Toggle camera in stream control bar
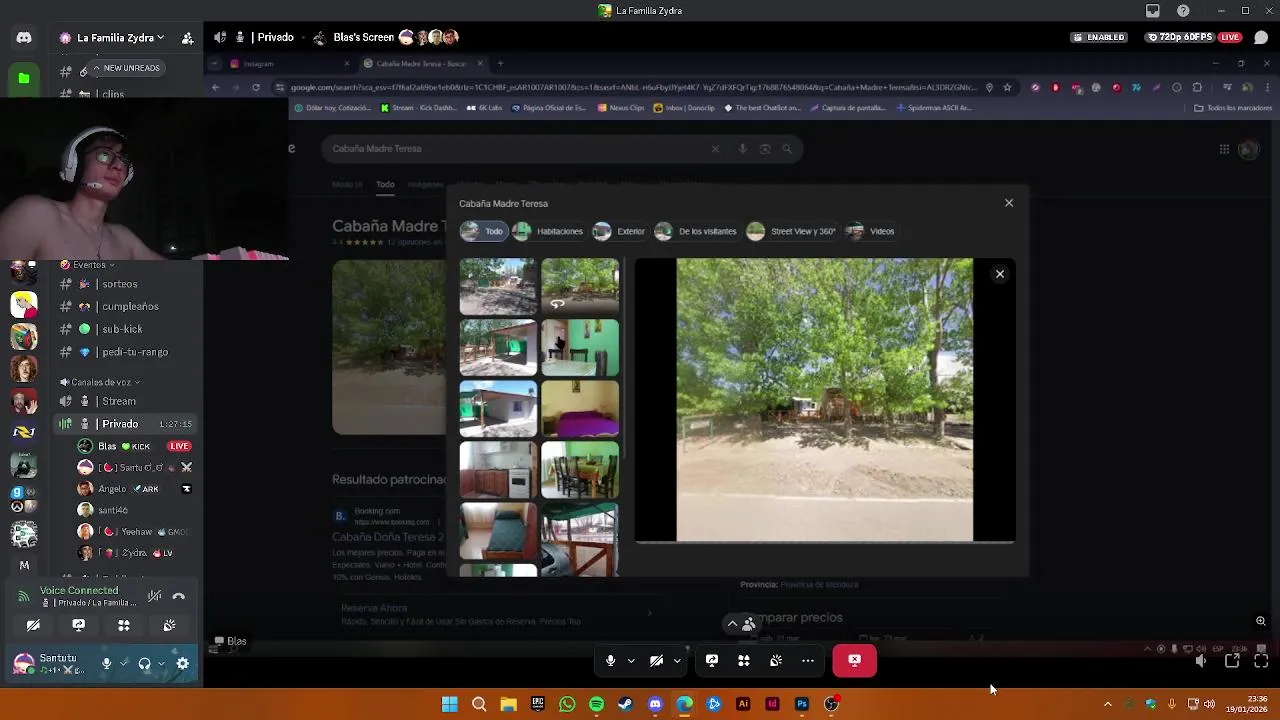 pyautogui.click(x=656, y=661)
